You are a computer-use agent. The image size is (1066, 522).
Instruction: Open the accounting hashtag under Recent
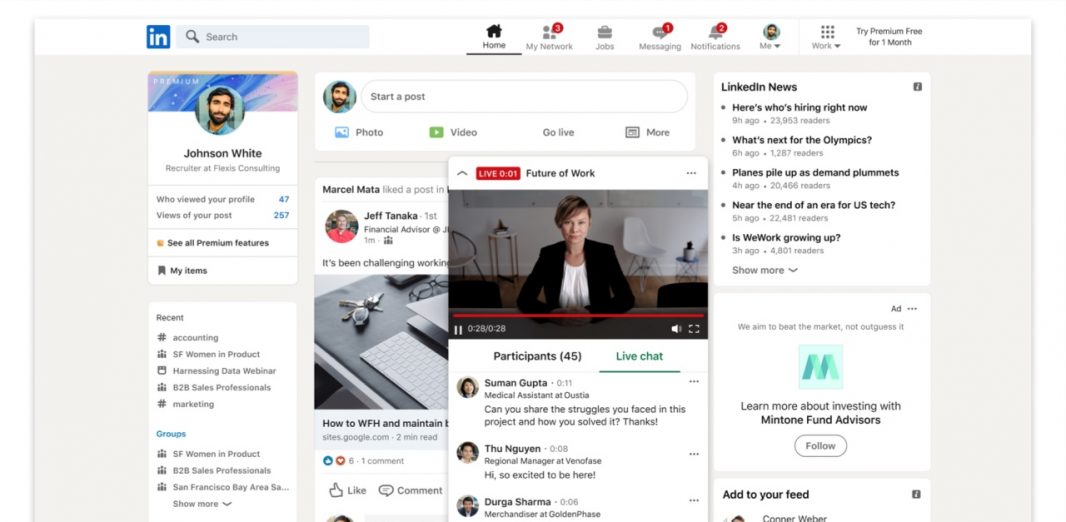188,338
